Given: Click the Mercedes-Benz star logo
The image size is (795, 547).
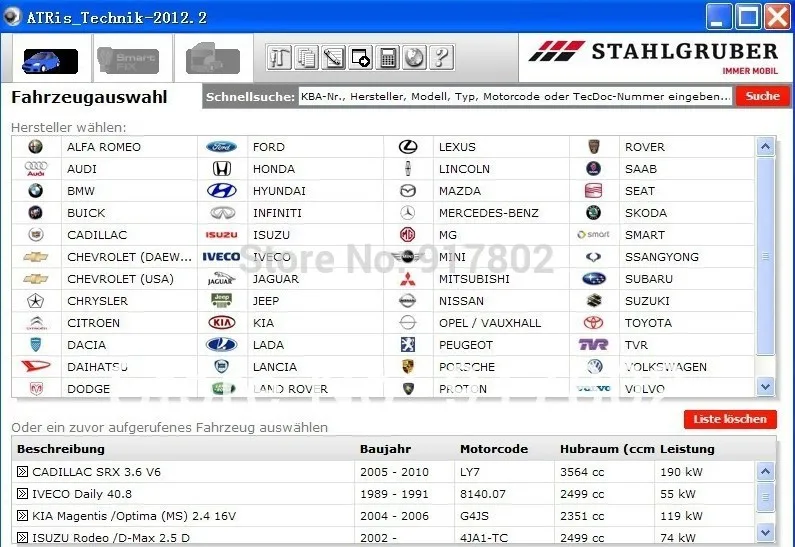Looking at the screenshot, I should [408, 213].
